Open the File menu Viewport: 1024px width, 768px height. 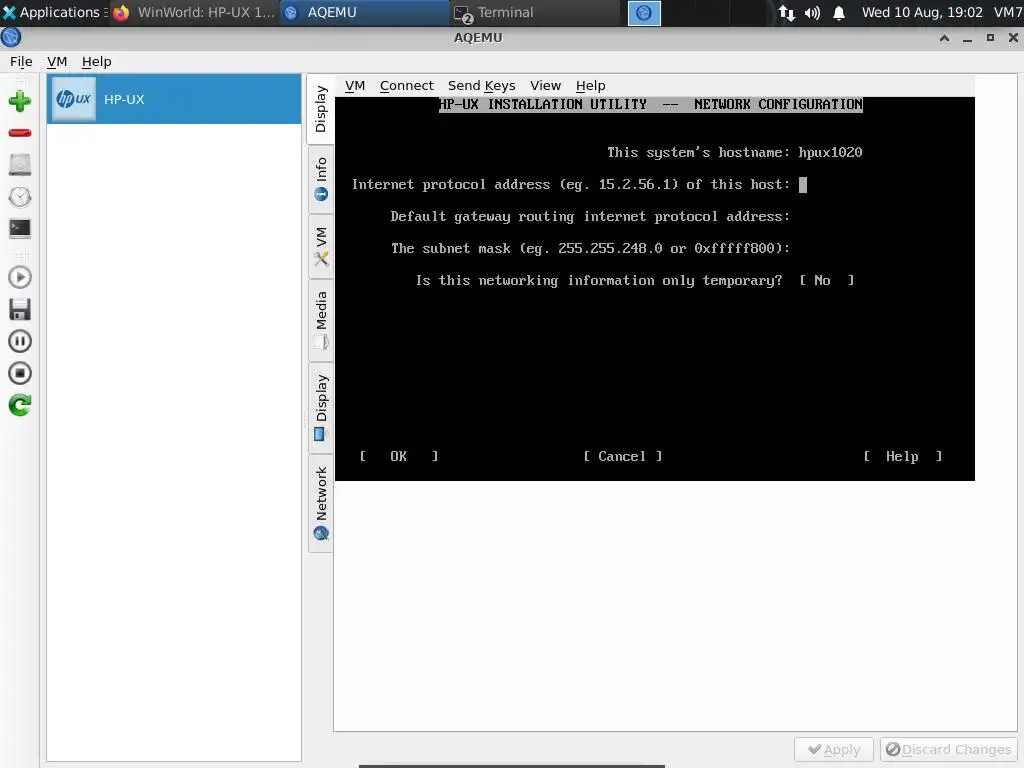coord(21,61)
